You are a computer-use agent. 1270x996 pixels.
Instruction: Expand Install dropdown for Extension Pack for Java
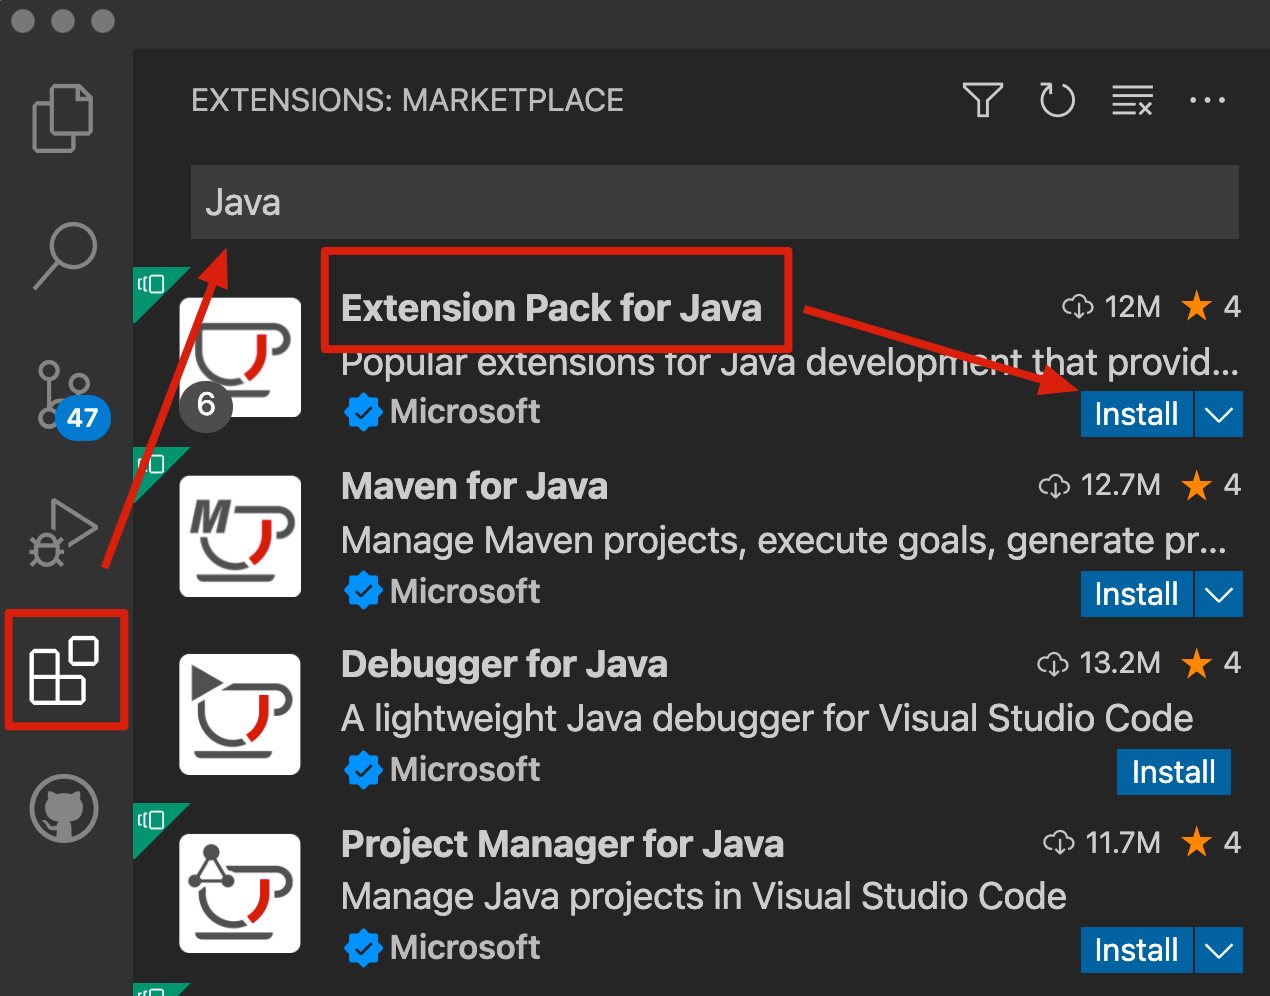(x=1218, y=414)
